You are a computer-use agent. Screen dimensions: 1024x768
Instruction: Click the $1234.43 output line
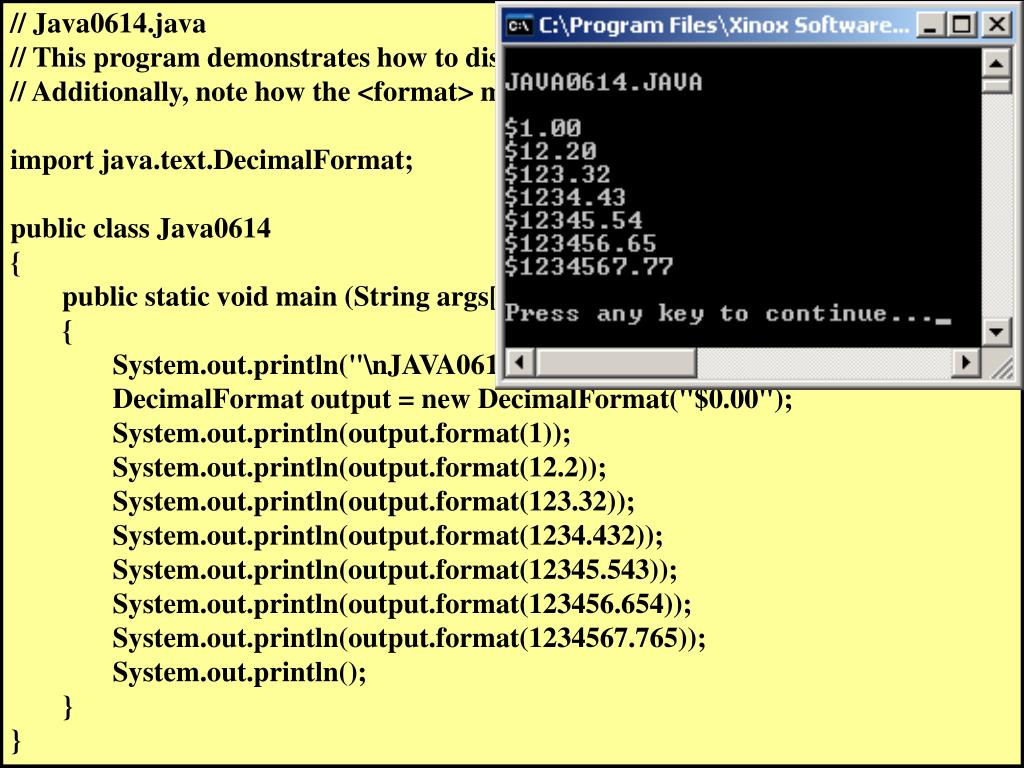coord(565,197)
